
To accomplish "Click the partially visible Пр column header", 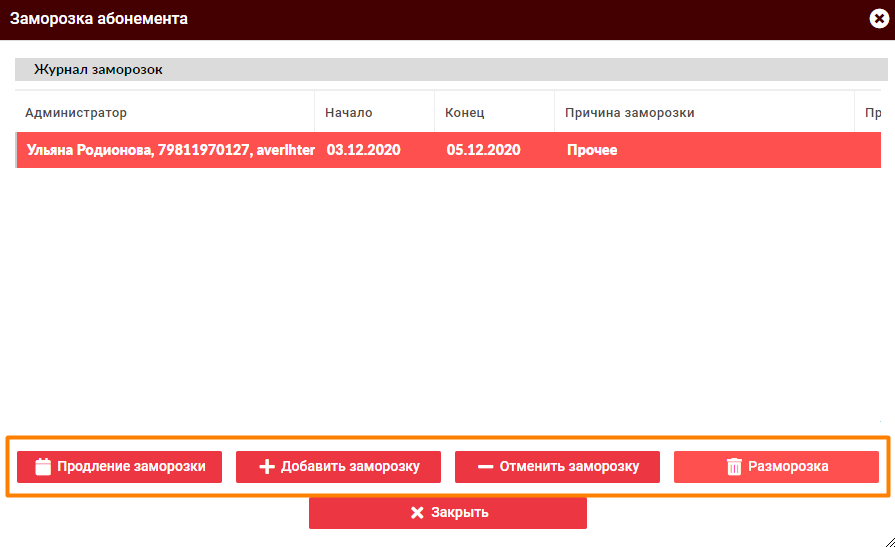I will pos(872,113).
